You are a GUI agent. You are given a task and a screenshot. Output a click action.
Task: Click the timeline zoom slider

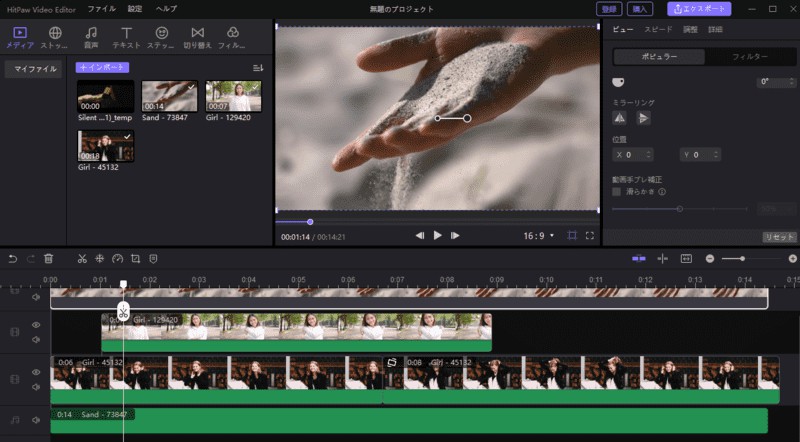pyautogui.click(x=741, y=259)
